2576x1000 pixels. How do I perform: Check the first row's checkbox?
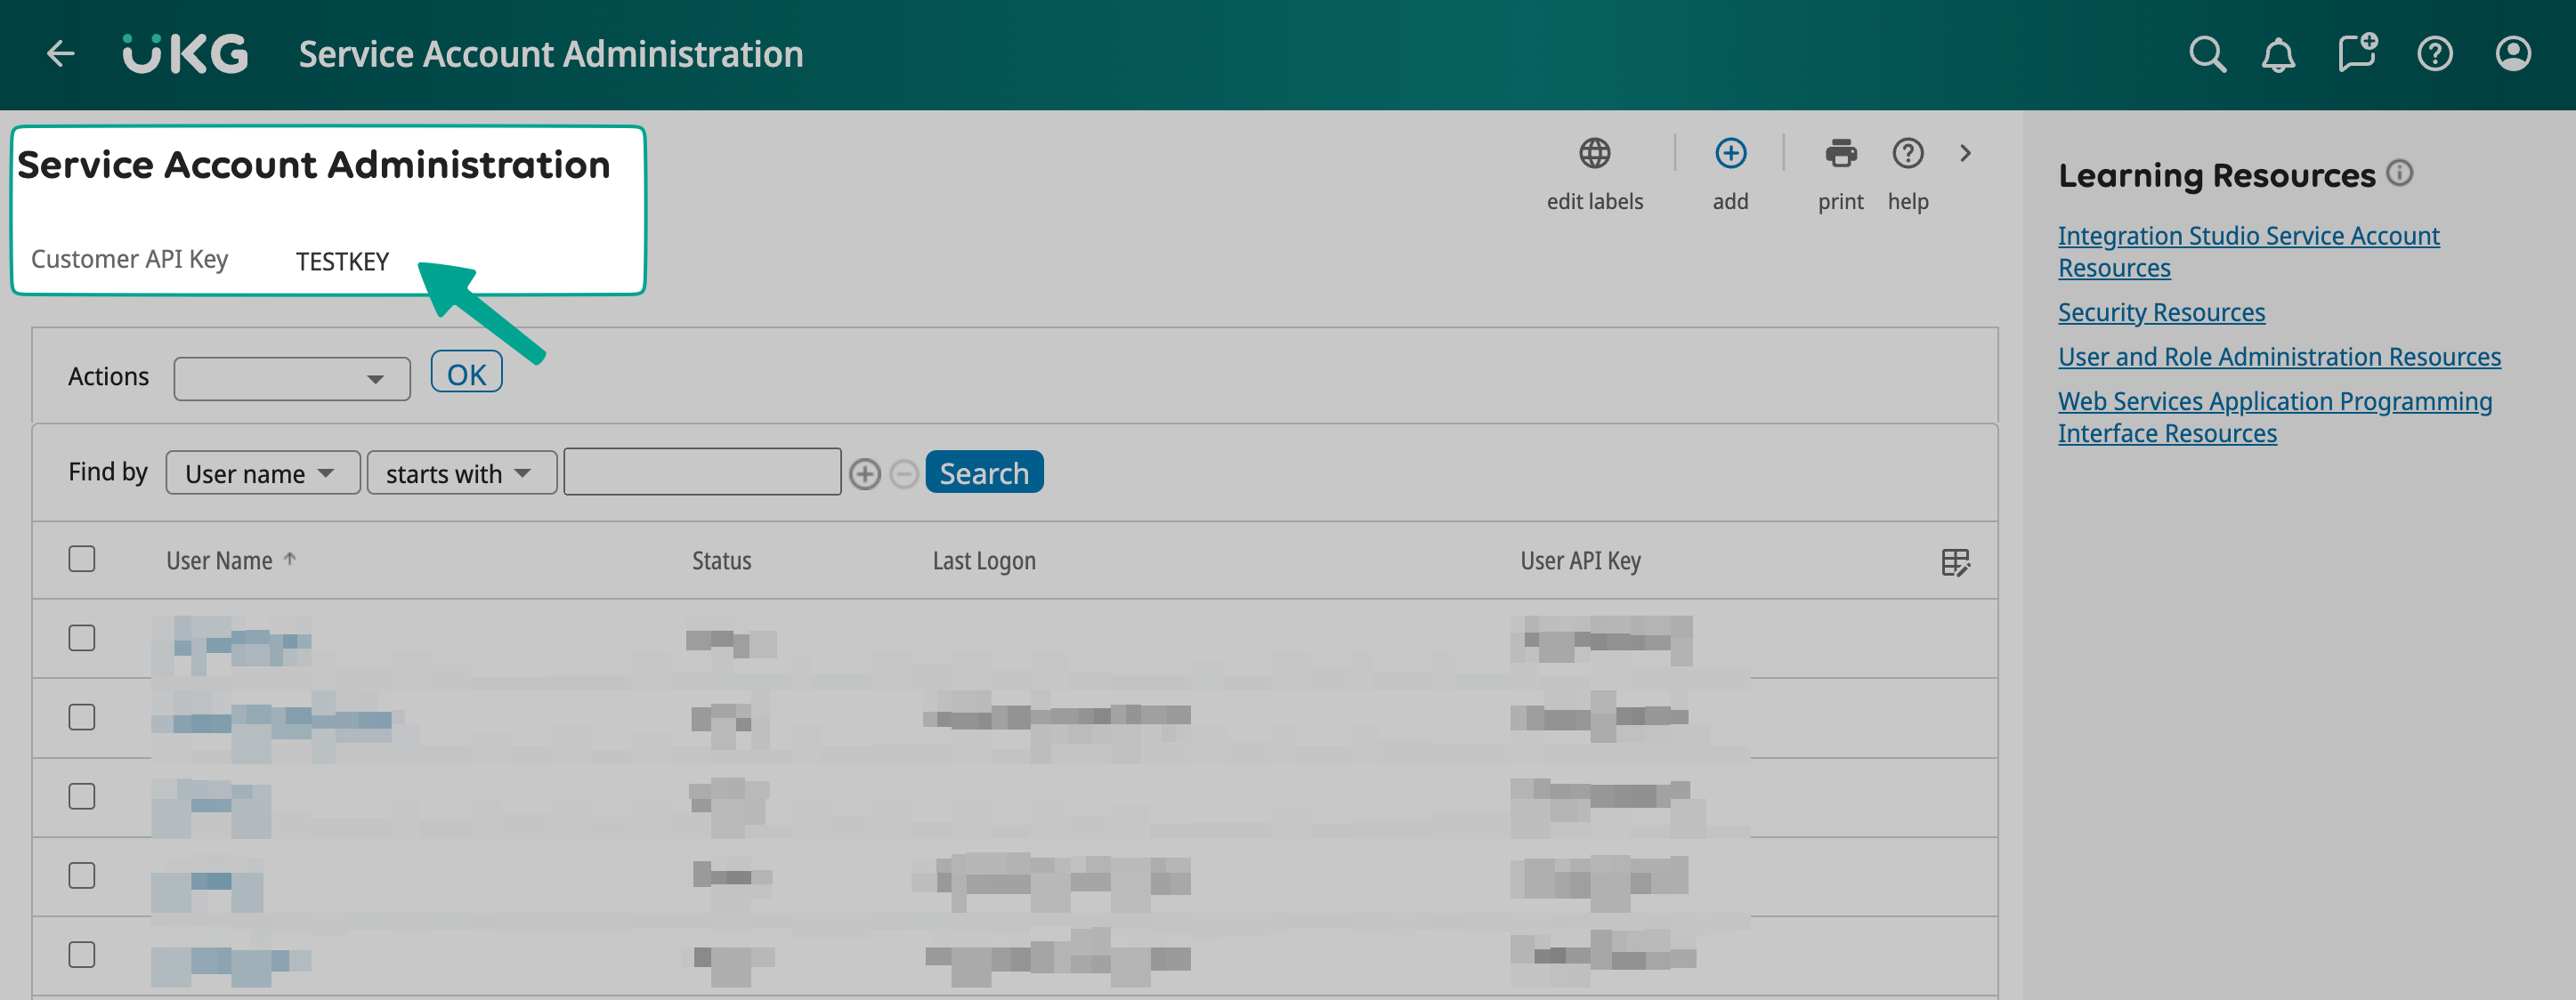pyautogui.click(x=82, y=638)
